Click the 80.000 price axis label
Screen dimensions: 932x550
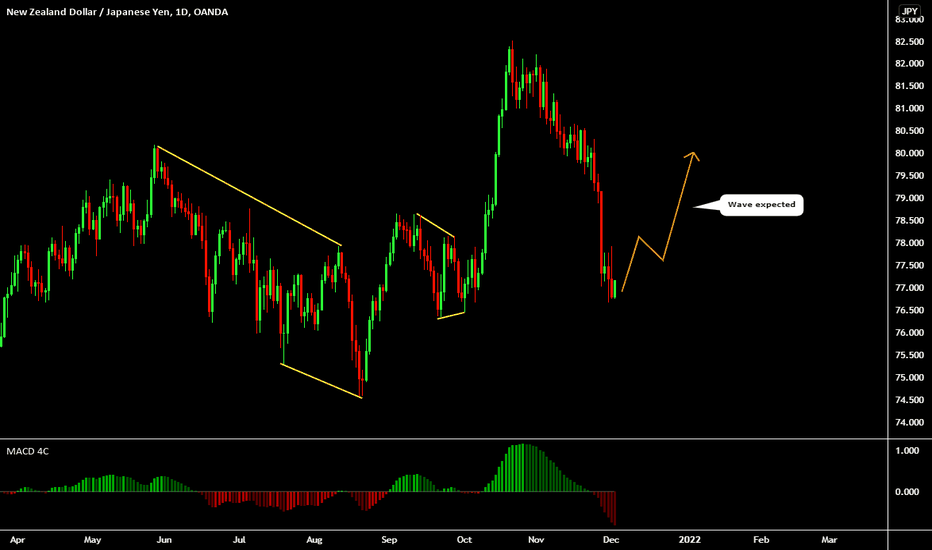[x=909, y=153]
